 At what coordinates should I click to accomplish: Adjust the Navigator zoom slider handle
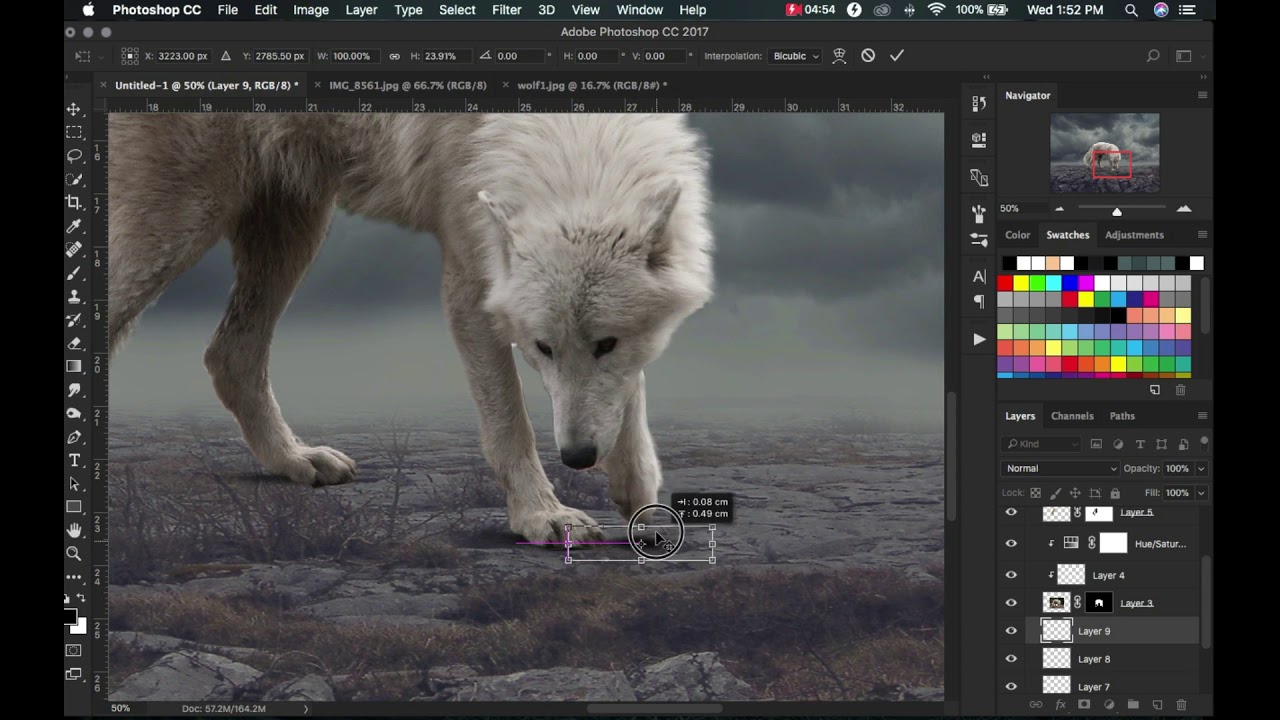(x=1117, y=211)
